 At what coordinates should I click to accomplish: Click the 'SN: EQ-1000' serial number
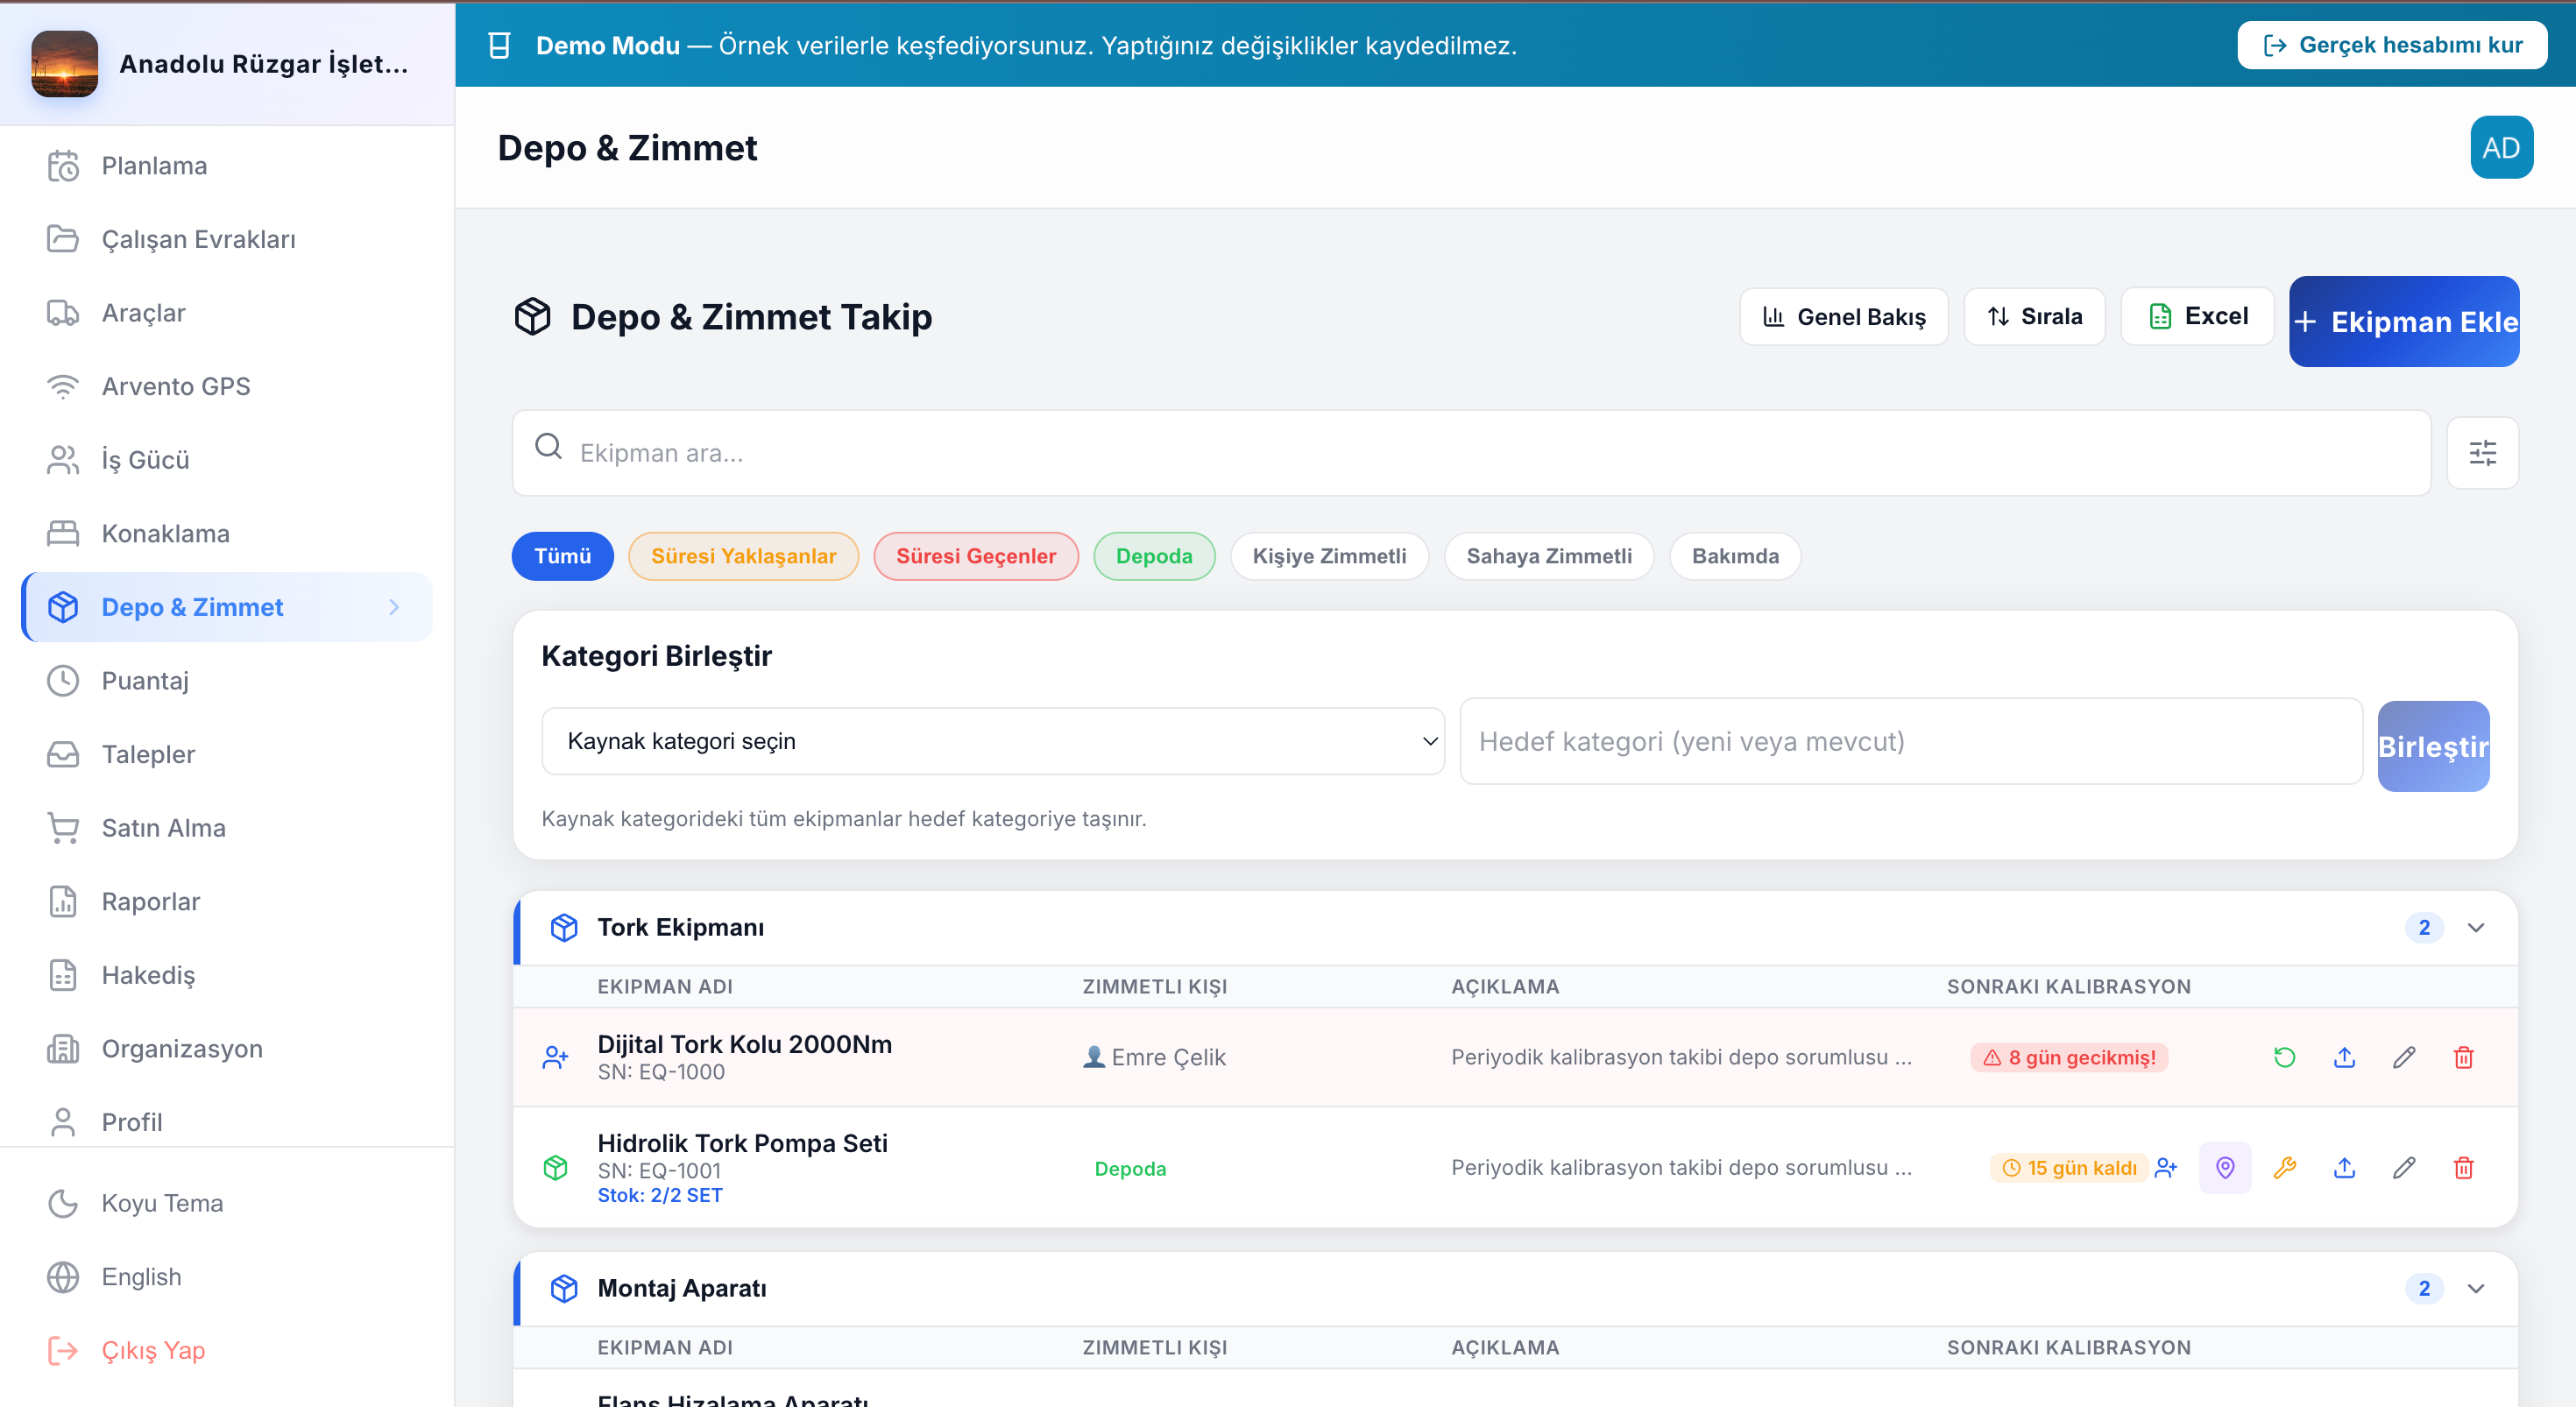661,1072
